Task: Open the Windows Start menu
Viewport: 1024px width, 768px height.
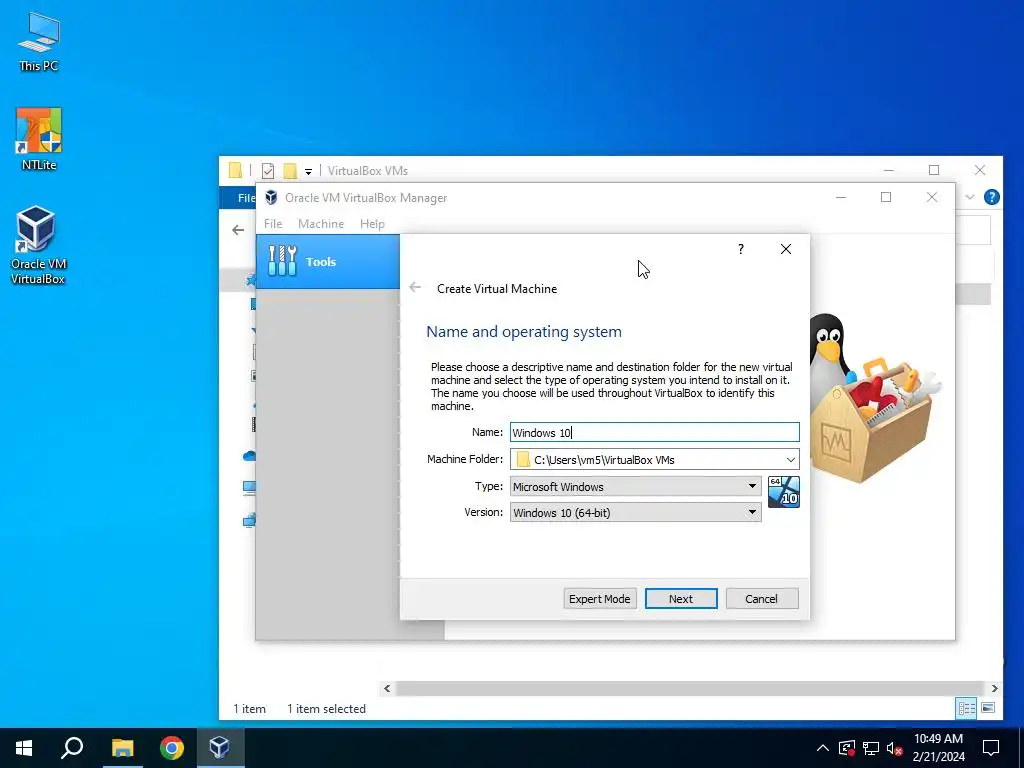Action: point(24,748)
